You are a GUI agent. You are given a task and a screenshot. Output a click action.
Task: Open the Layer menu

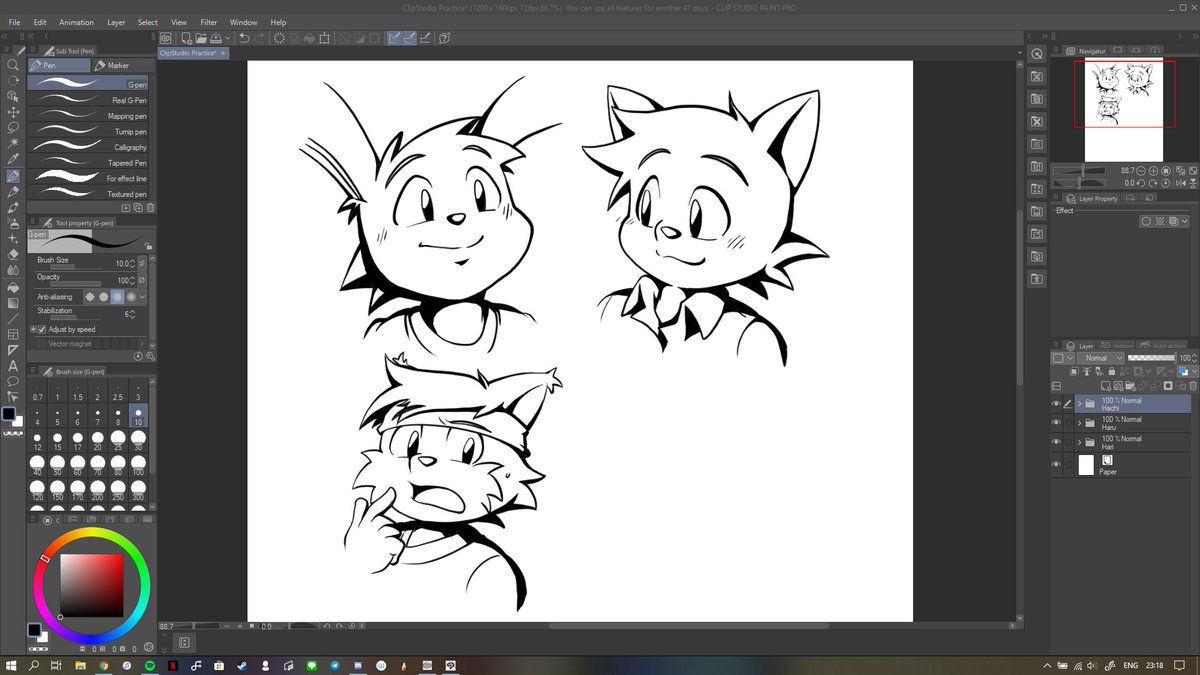(116, 22)
